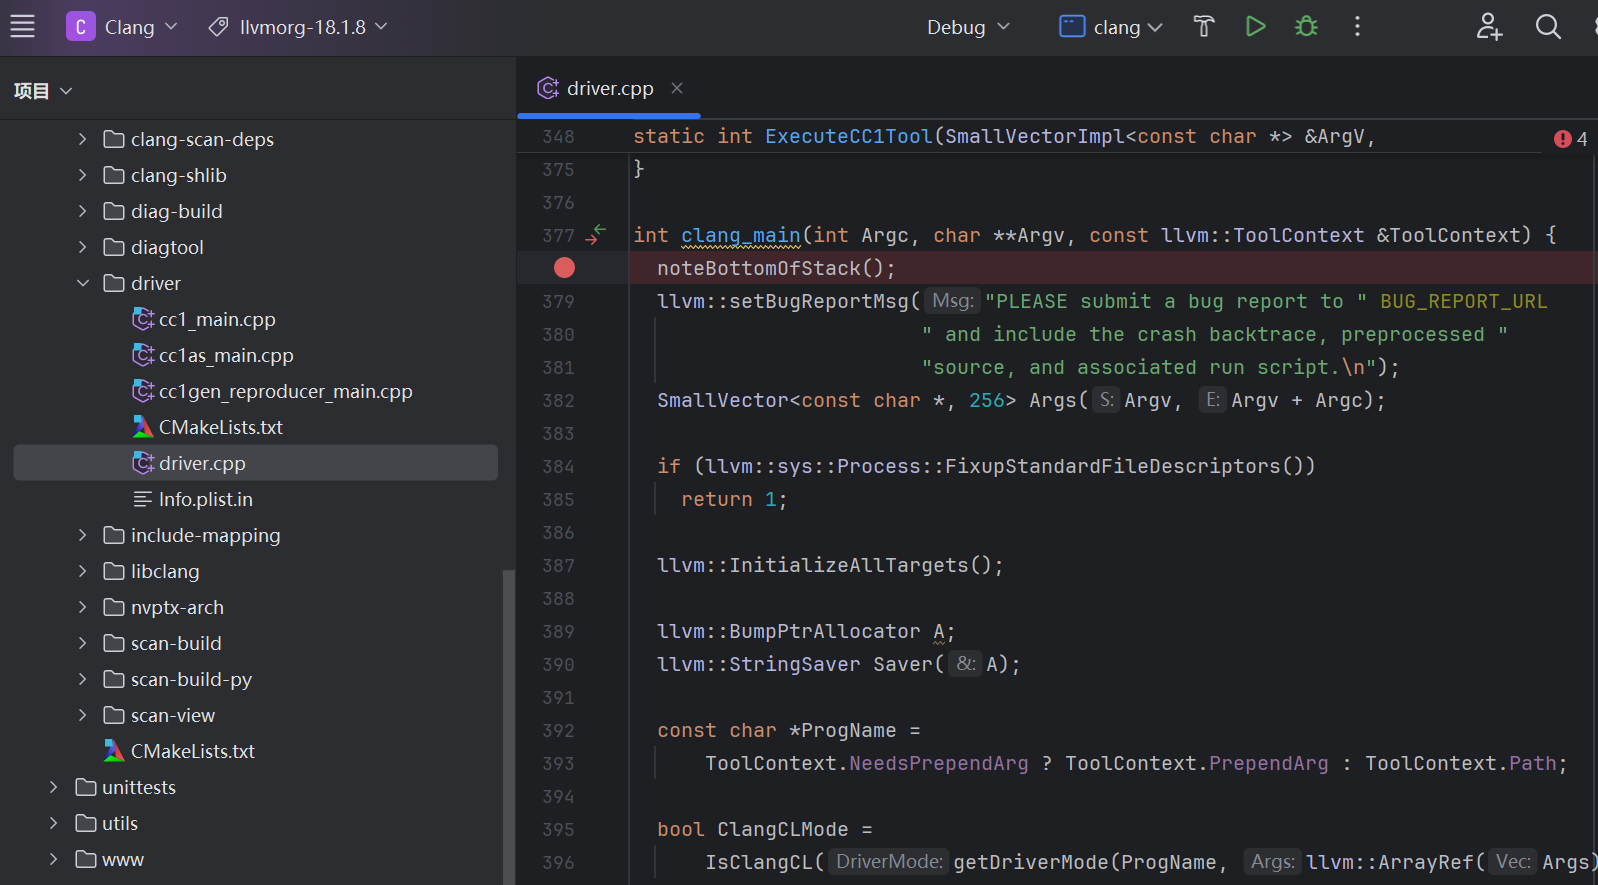This screenshot has width=1598, height=885.
Task: Expand the scan-build-py folder
Action: click(83, 679)
